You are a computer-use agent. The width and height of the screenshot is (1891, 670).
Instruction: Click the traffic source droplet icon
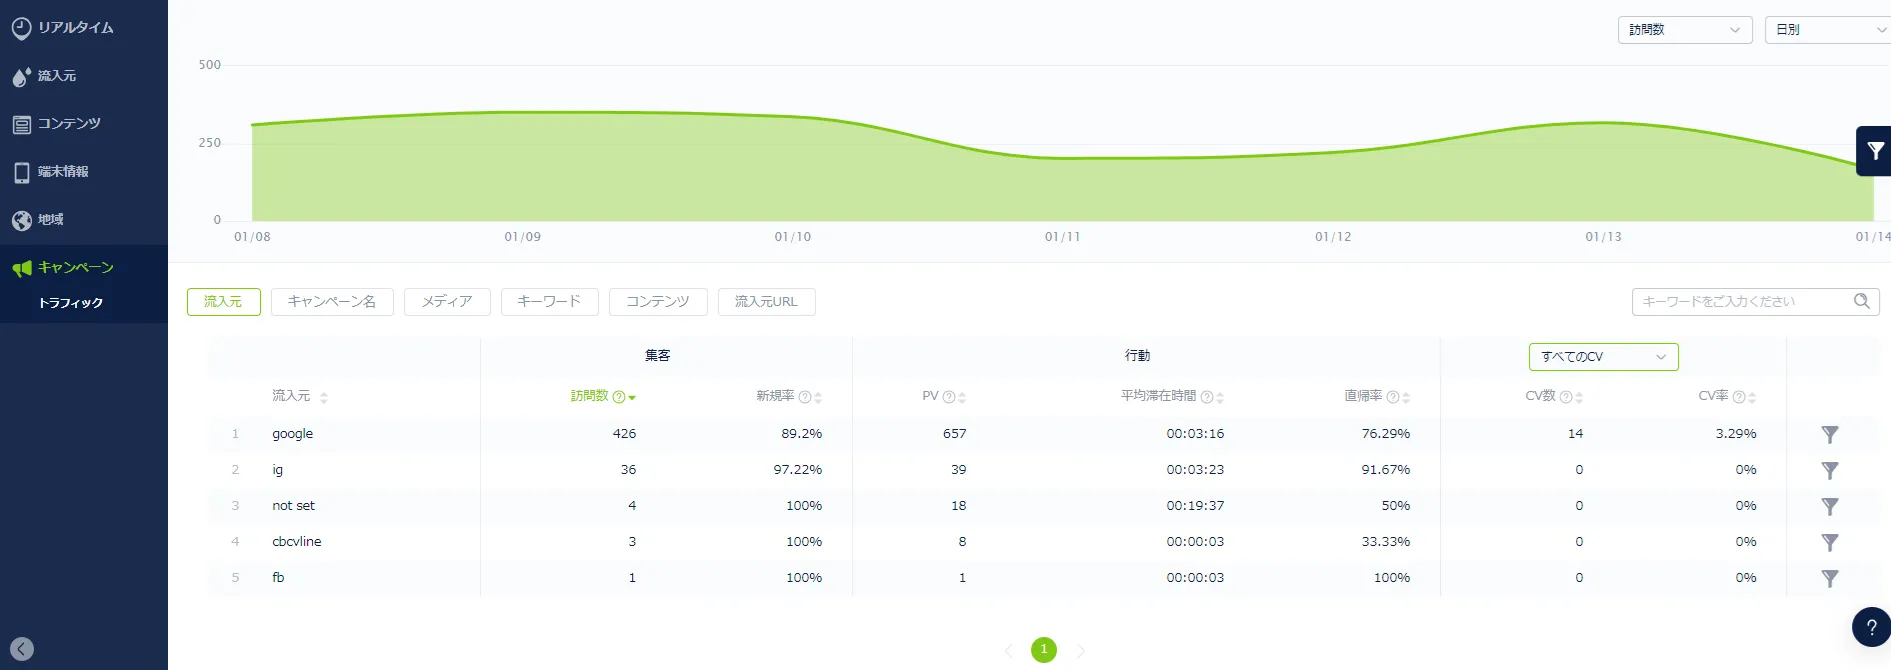point(21,76)
